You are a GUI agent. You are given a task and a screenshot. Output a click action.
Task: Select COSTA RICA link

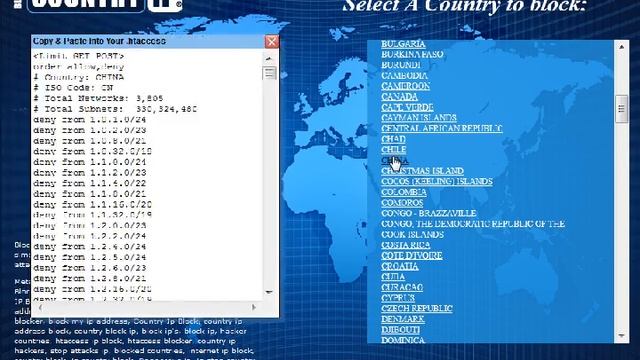coord(406,245)
